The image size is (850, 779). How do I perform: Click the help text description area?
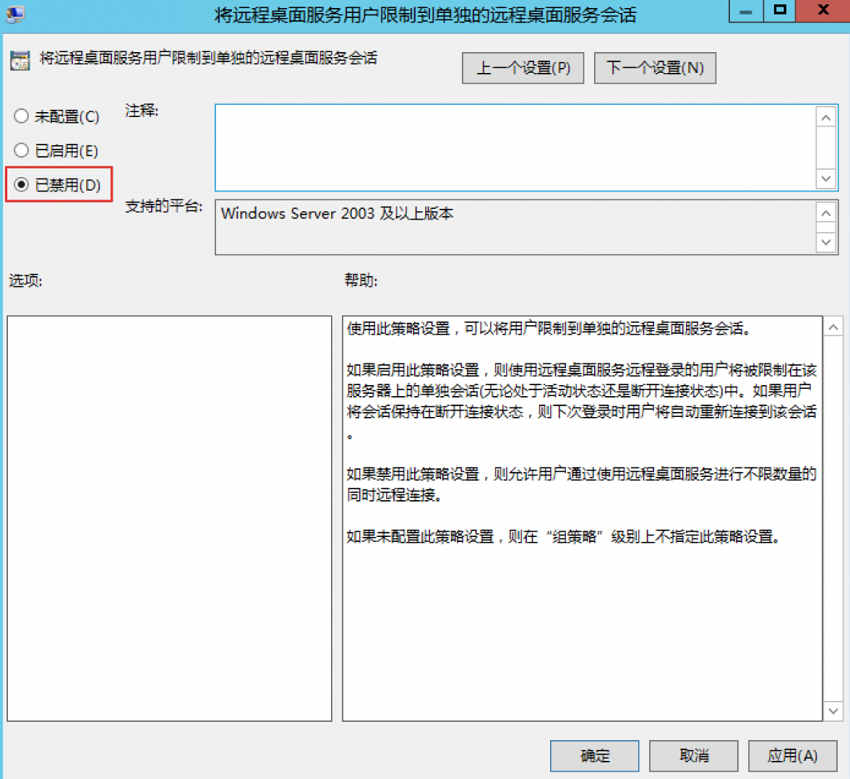pos(582,518)
